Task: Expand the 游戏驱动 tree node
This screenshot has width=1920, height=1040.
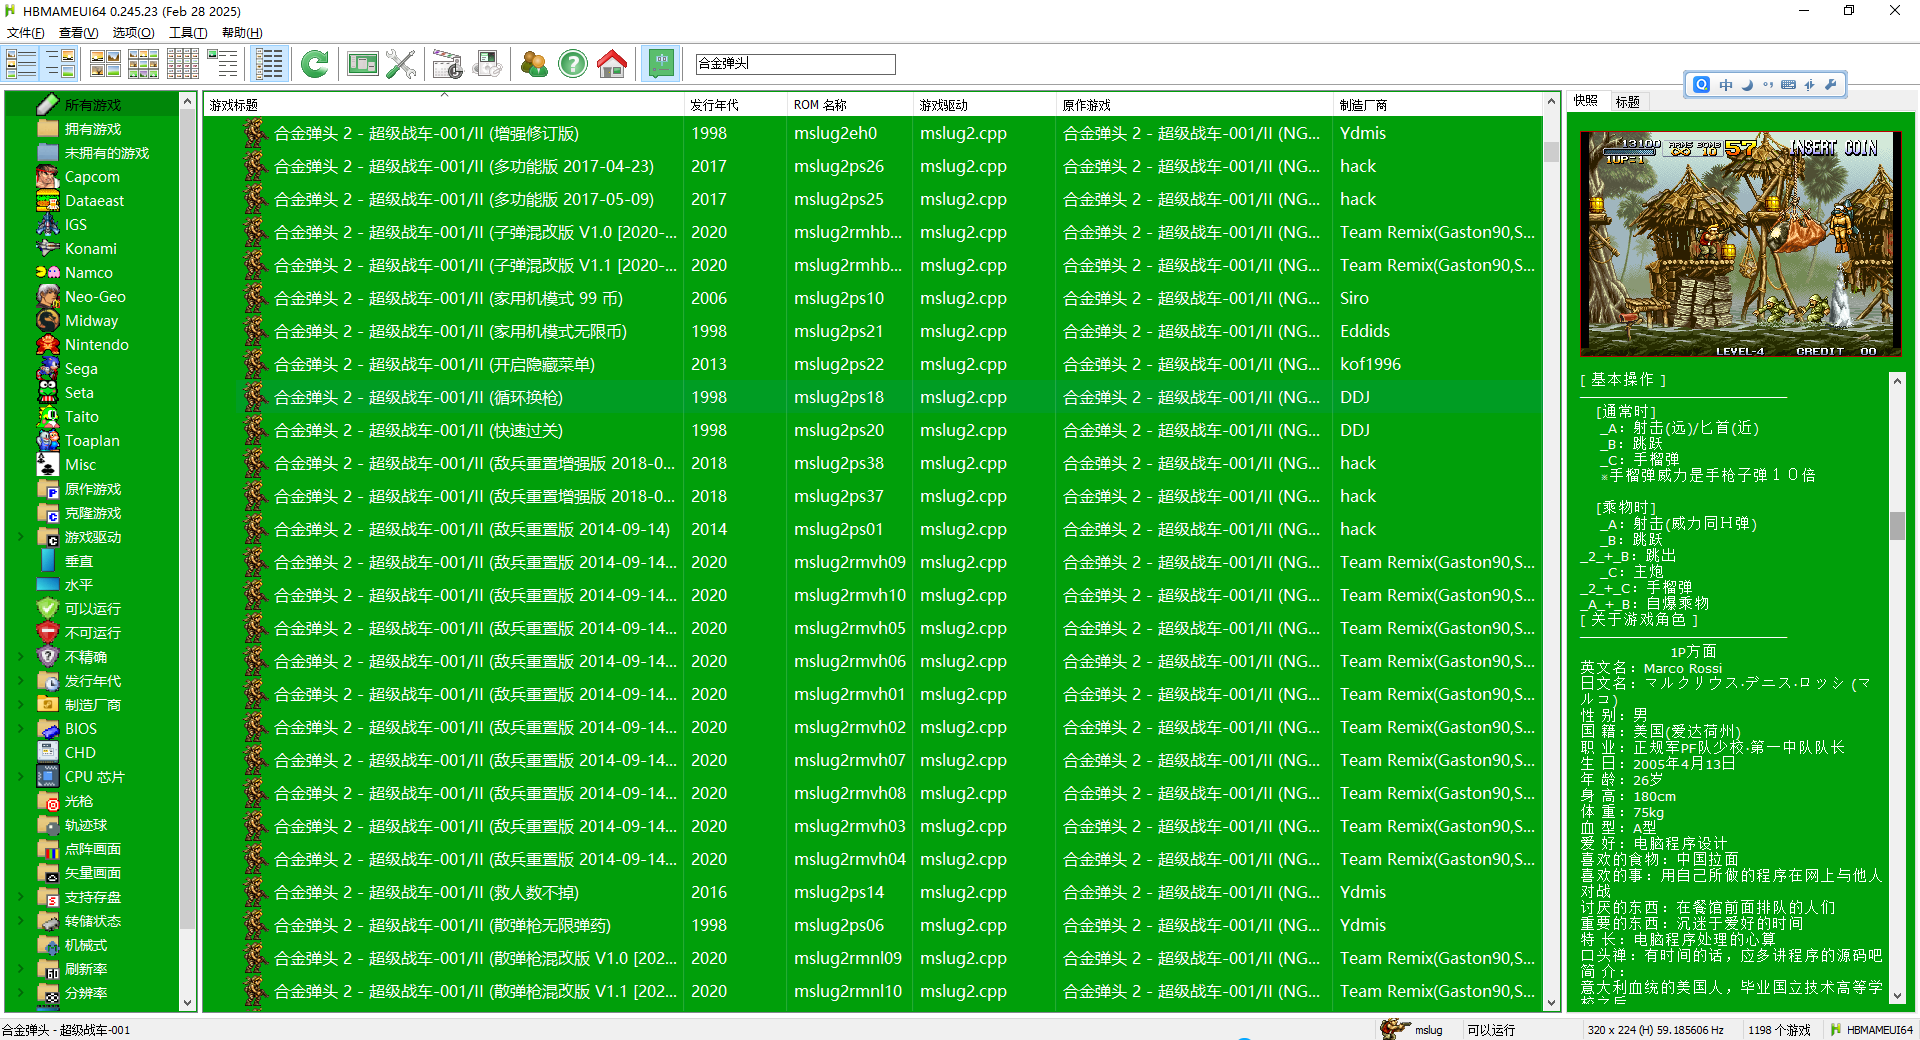Action: tap(21, 537)
